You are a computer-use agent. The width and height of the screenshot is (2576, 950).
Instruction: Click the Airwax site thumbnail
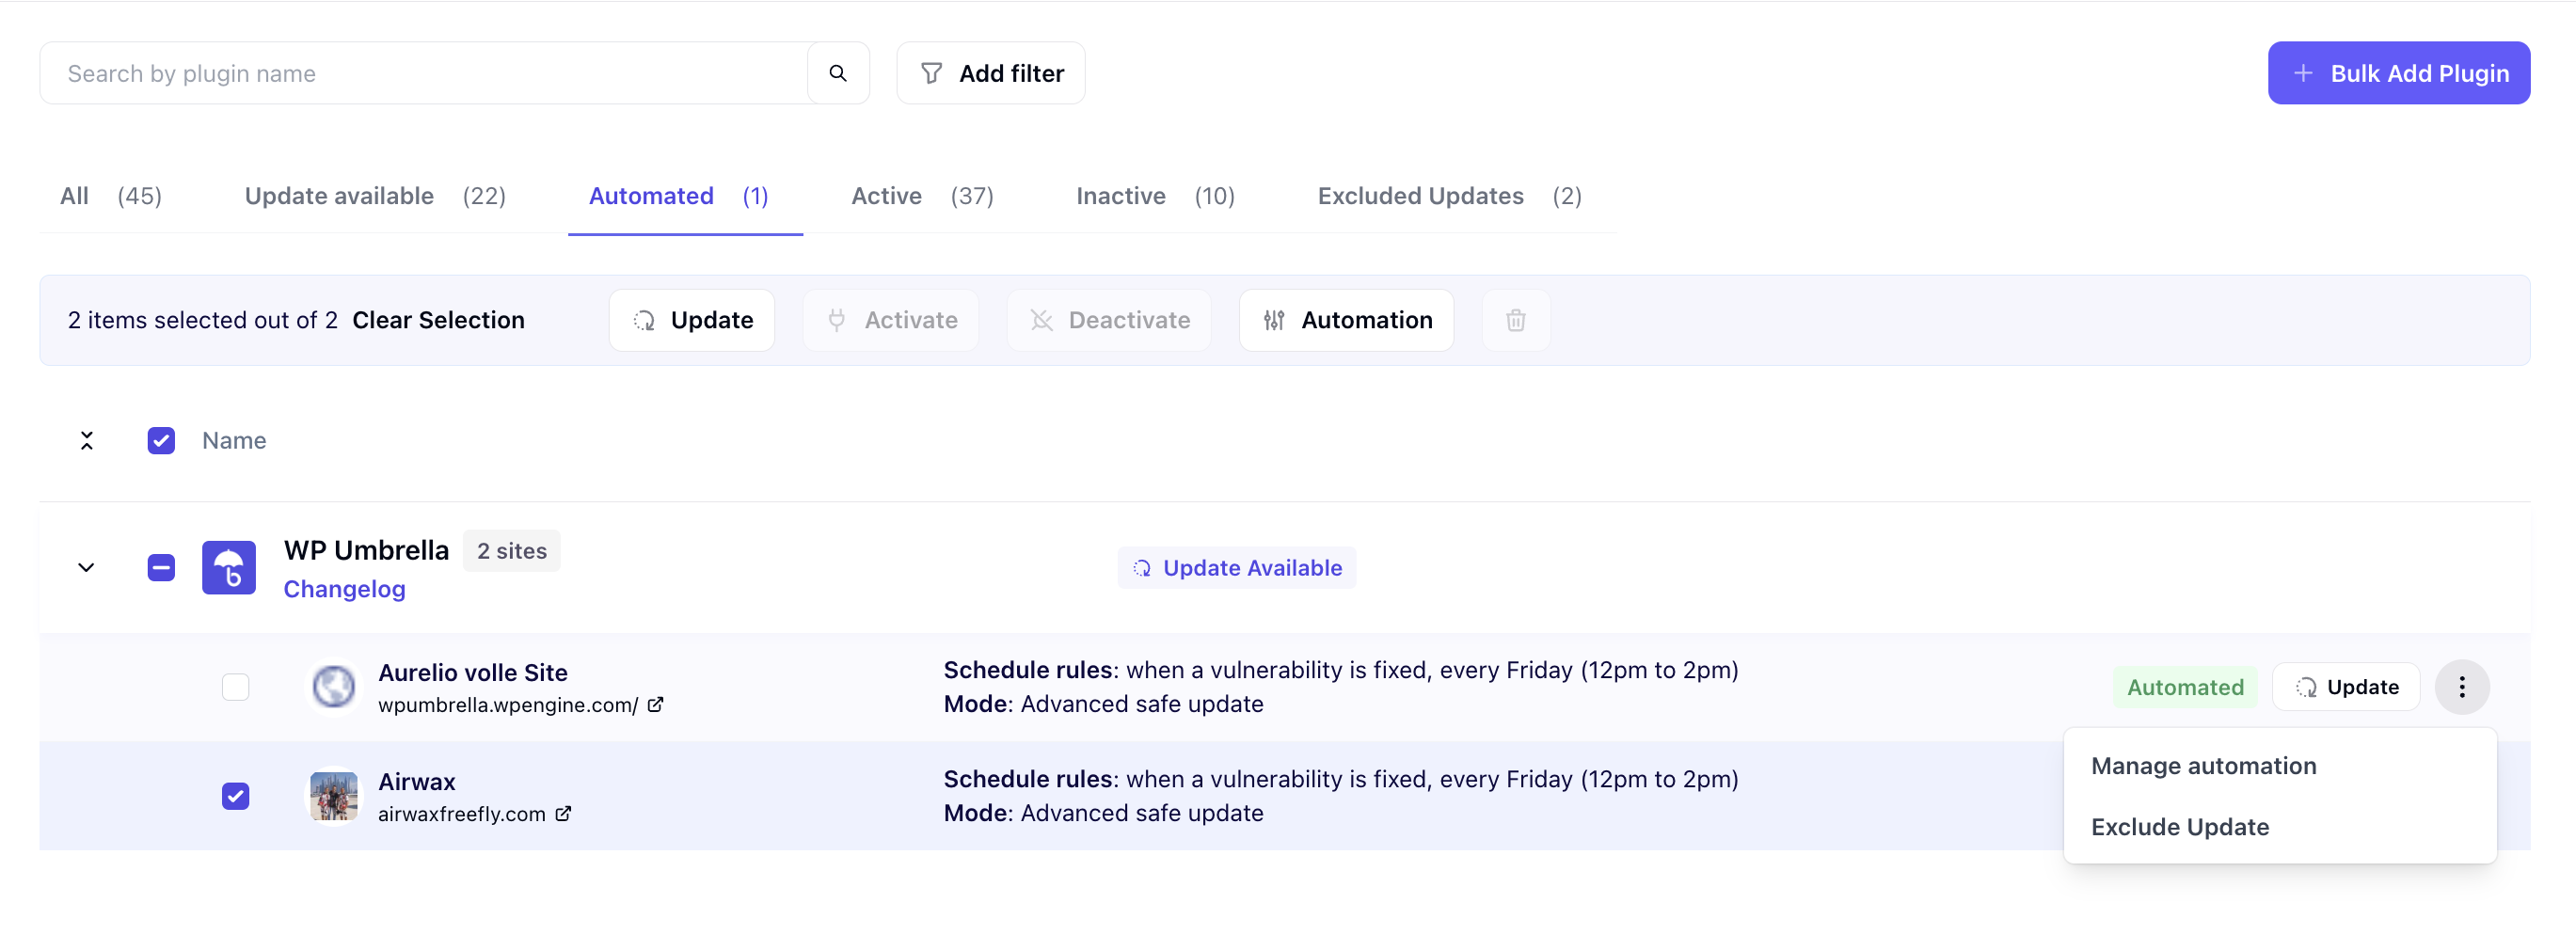pyautogui.click(x=334, y=796)
